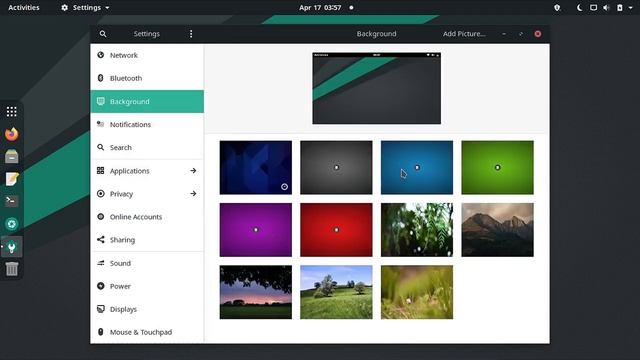
Task: Select Sound in the settings sidebar
Action: click(147, 263)
